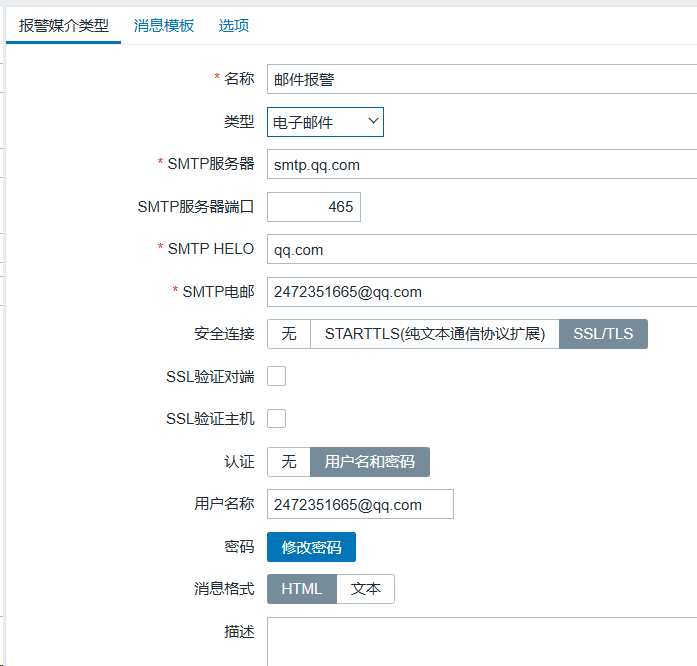Click the 修改密码 button
697x666 pixels.
click(x=311, y=548)
